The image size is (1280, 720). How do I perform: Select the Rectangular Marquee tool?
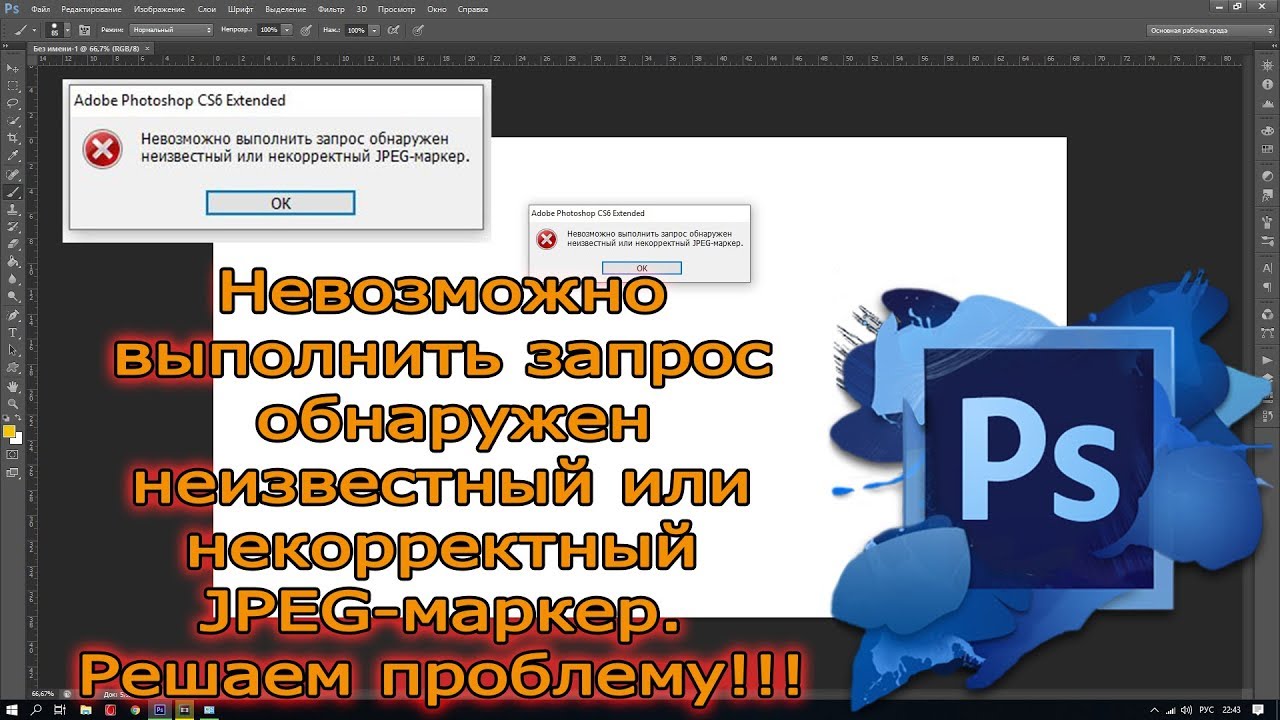(x=13, y=86)
